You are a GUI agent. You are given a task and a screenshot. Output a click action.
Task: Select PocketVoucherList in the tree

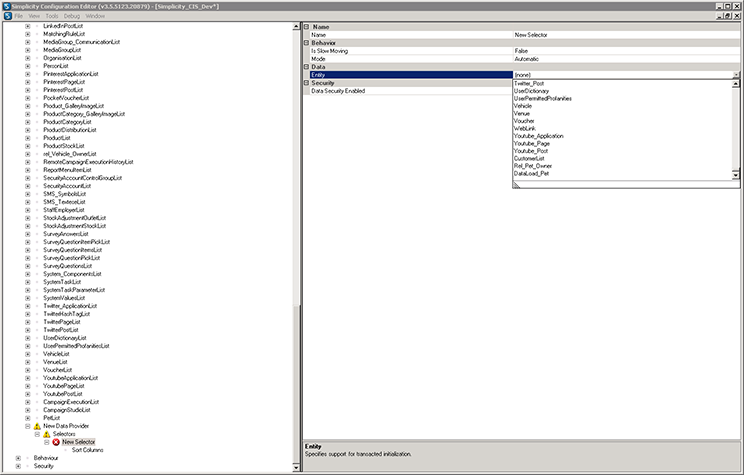coord(66,98)
